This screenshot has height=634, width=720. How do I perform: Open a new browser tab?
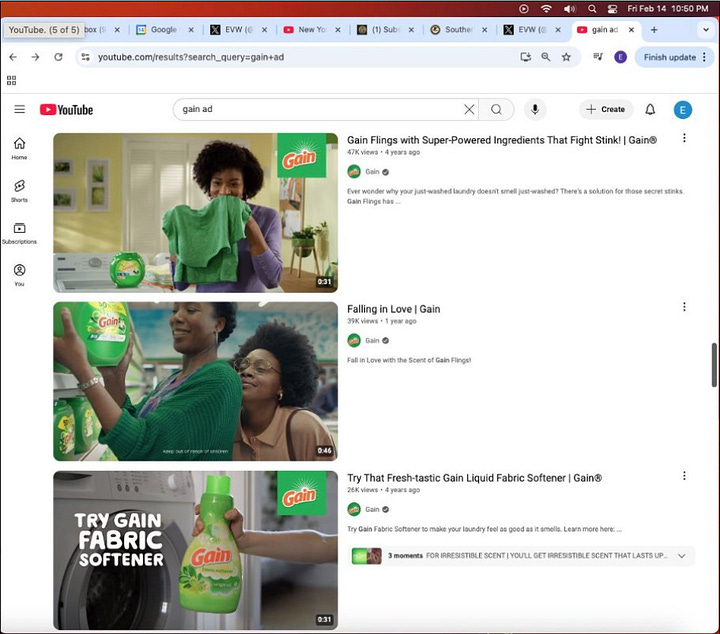click(x=654, y=30)
